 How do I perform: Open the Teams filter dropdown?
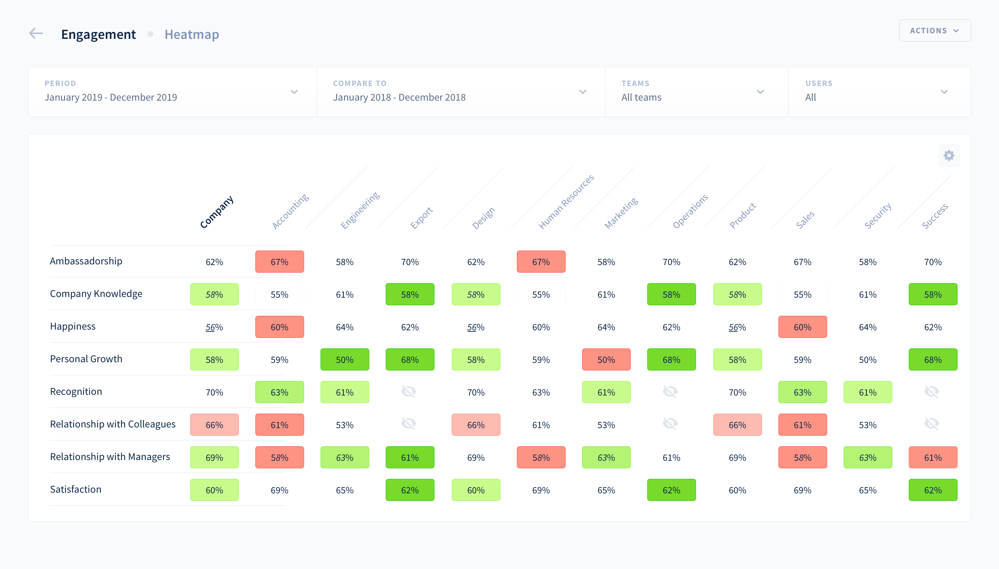point(696,92)
